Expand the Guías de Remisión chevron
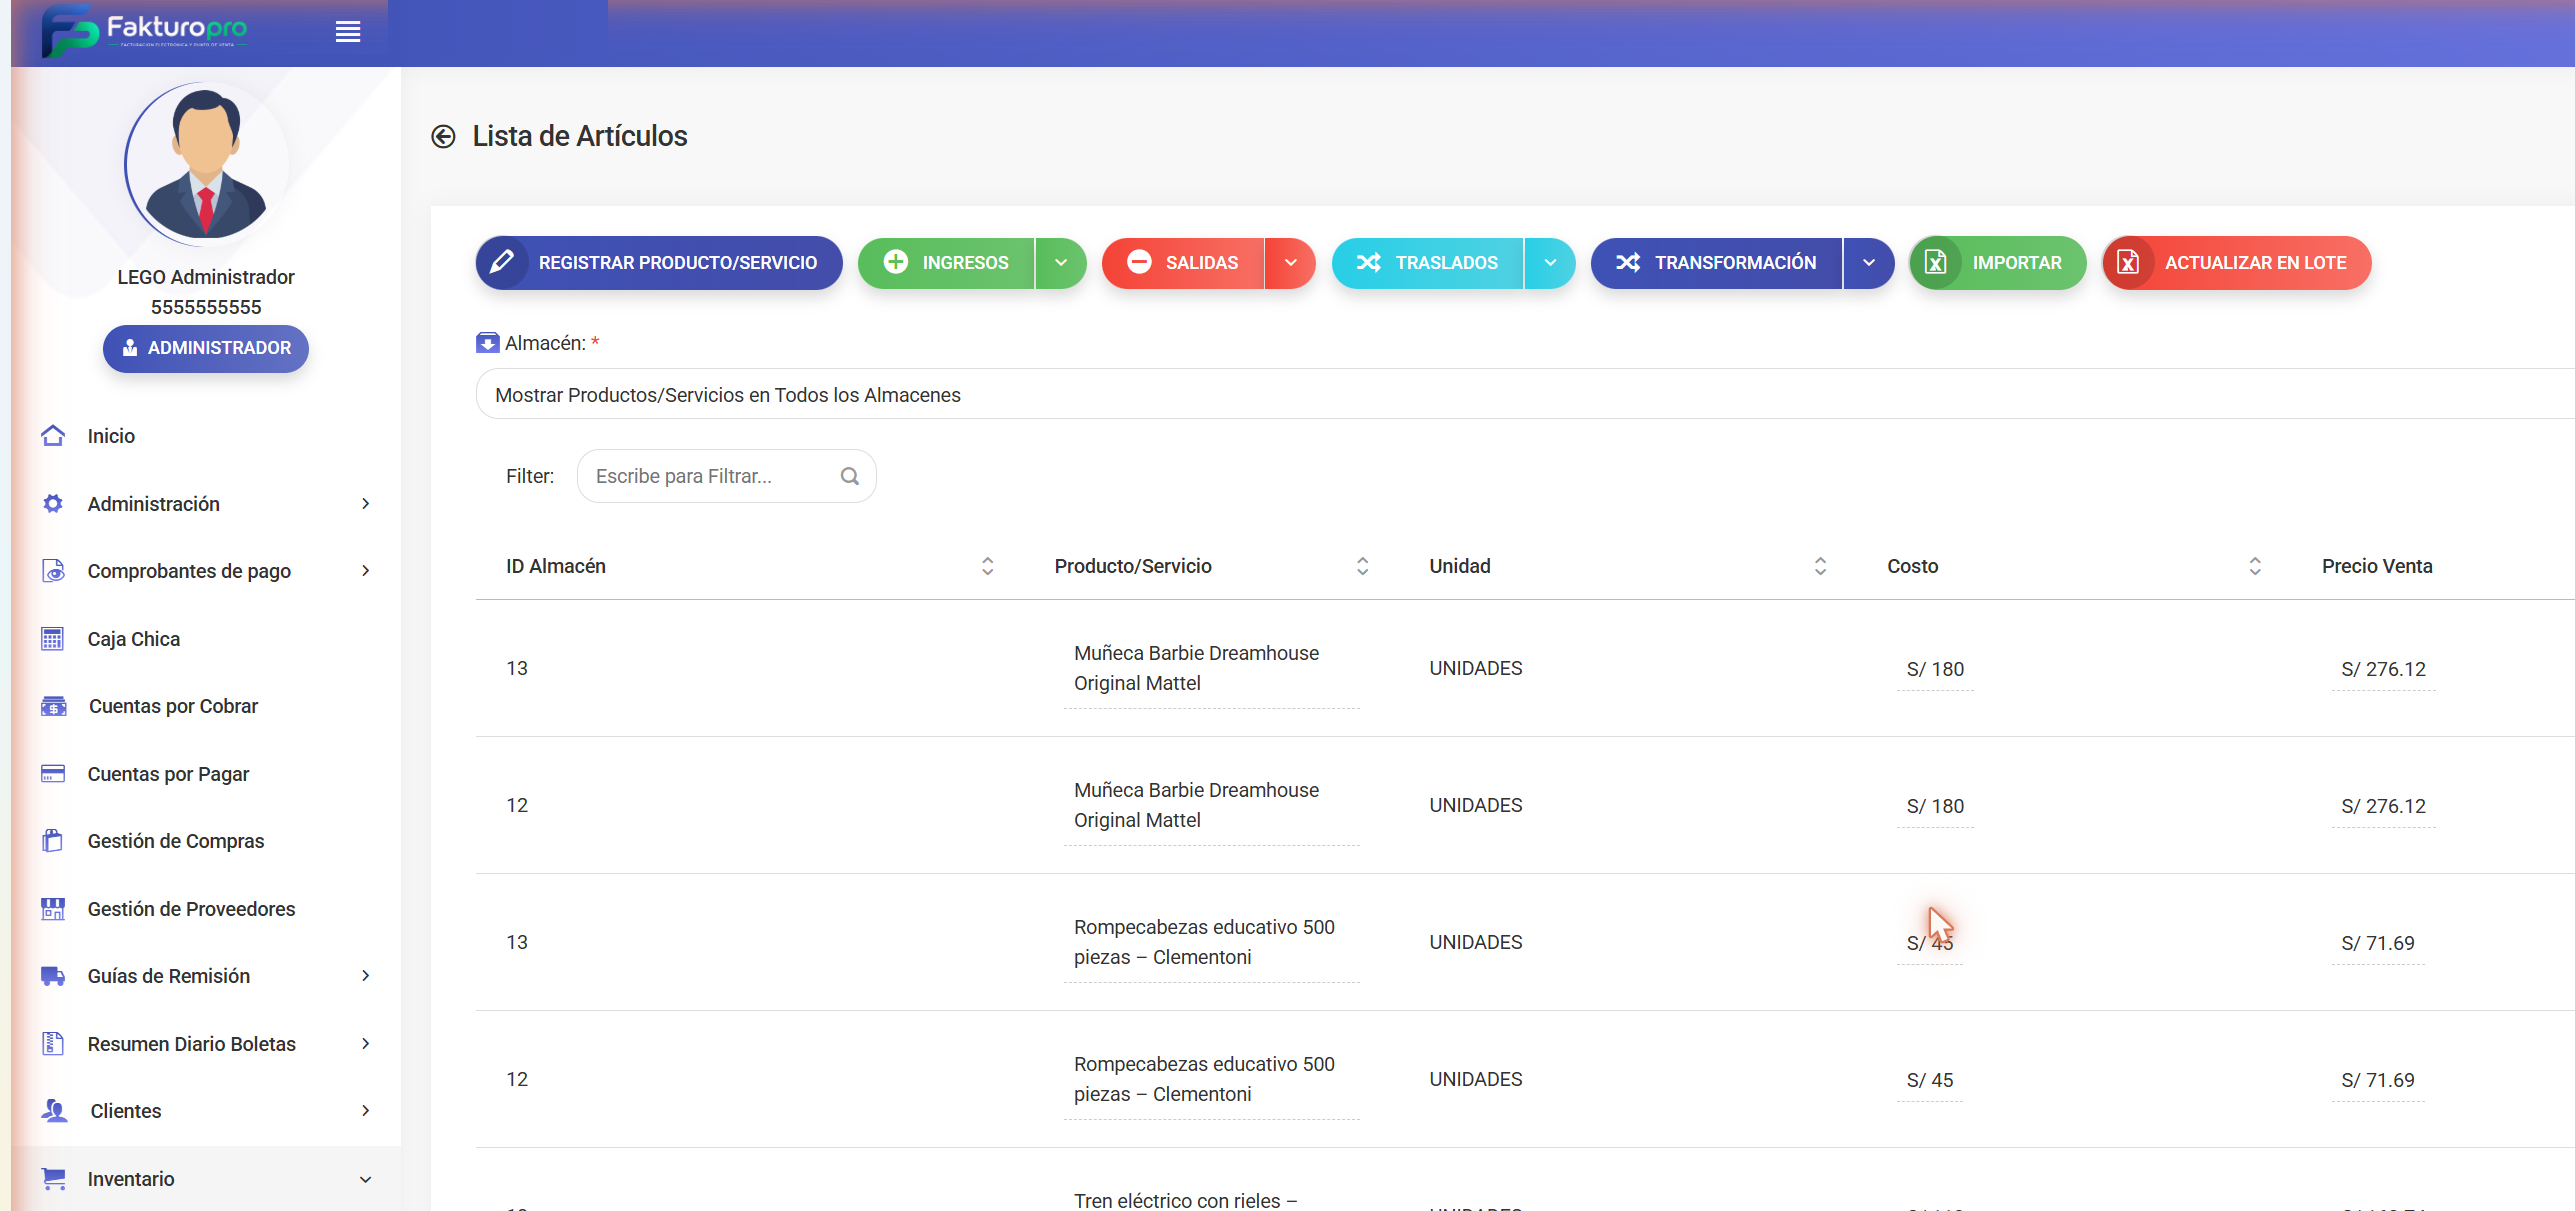Screen dimensions: 2575x1211 point(366,976)
